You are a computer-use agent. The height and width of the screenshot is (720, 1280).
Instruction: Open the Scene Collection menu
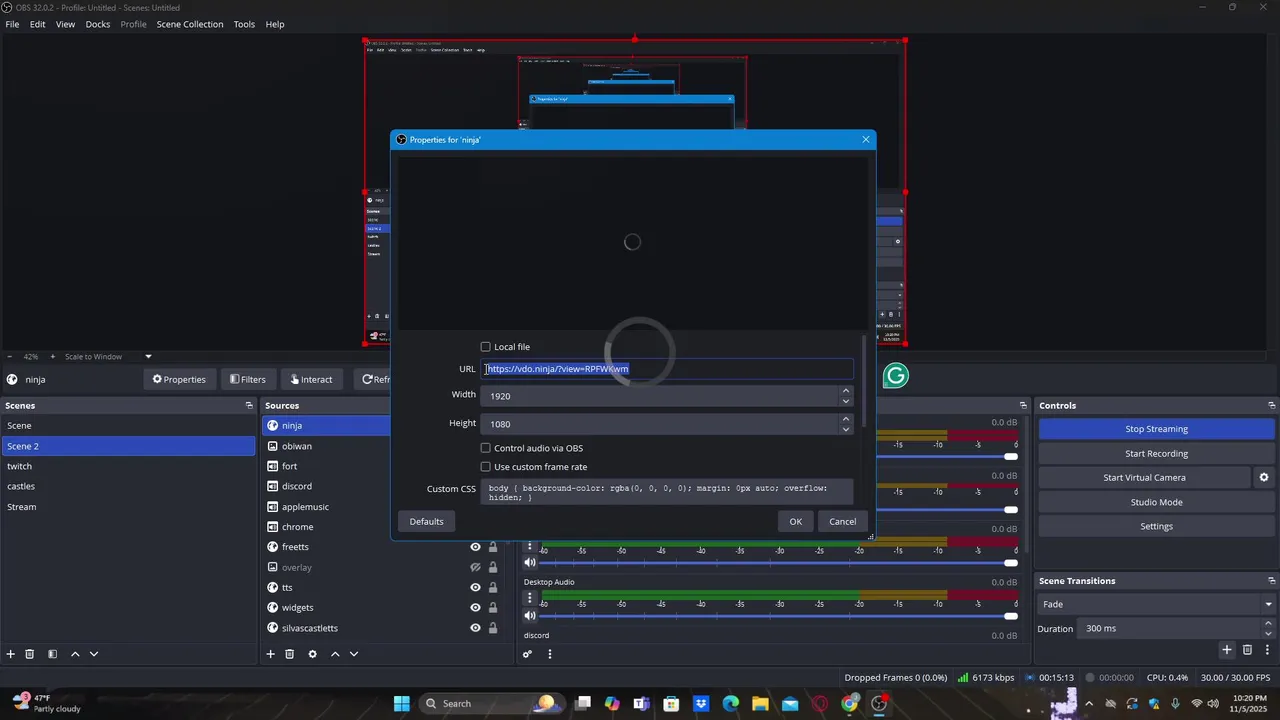point(190,24)
